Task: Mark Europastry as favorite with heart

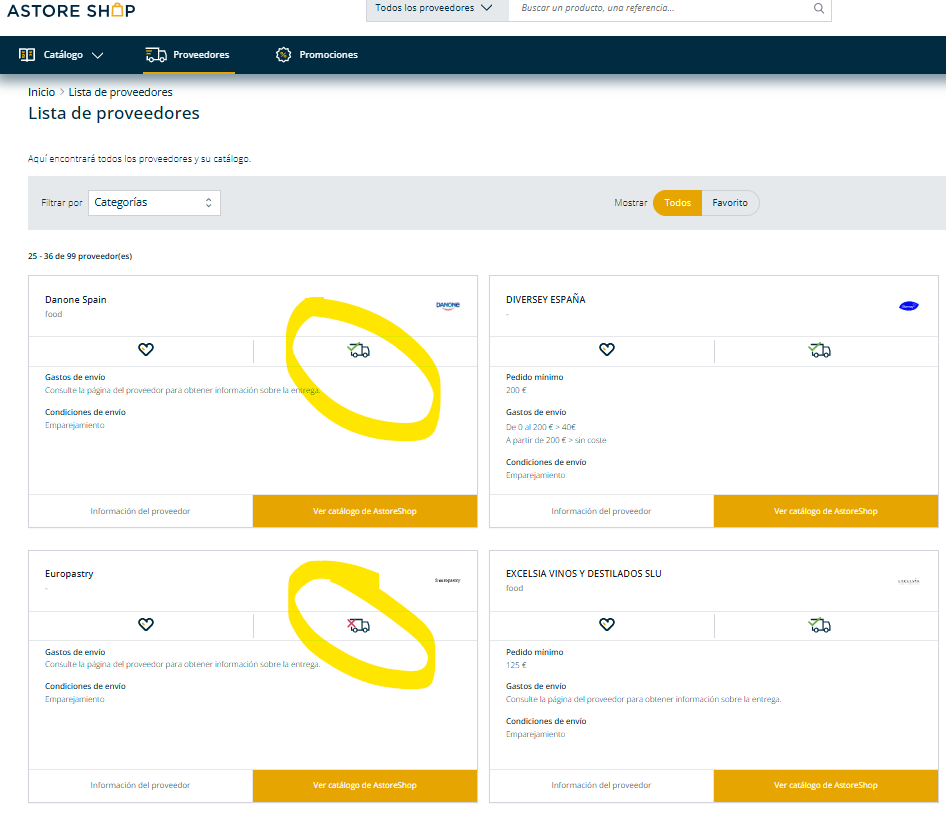Action: point(146,625)
